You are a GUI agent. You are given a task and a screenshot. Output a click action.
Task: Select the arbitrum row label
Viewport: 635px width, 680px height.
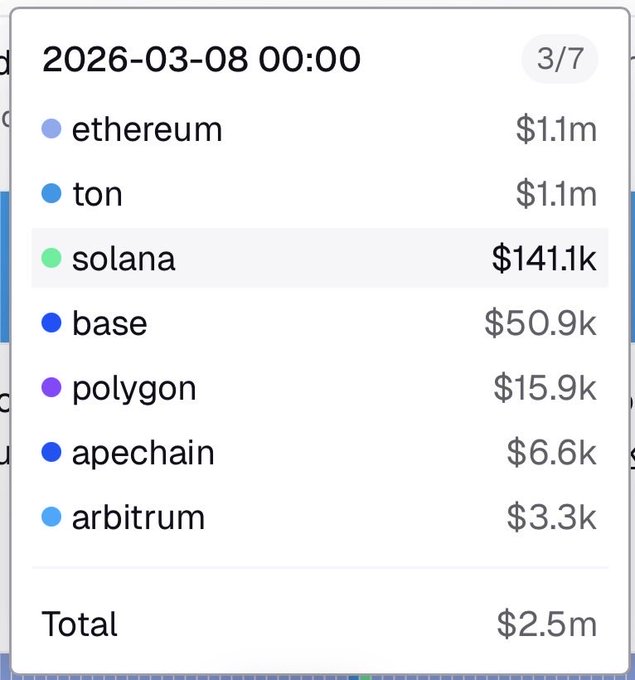[x=138, y=517]
